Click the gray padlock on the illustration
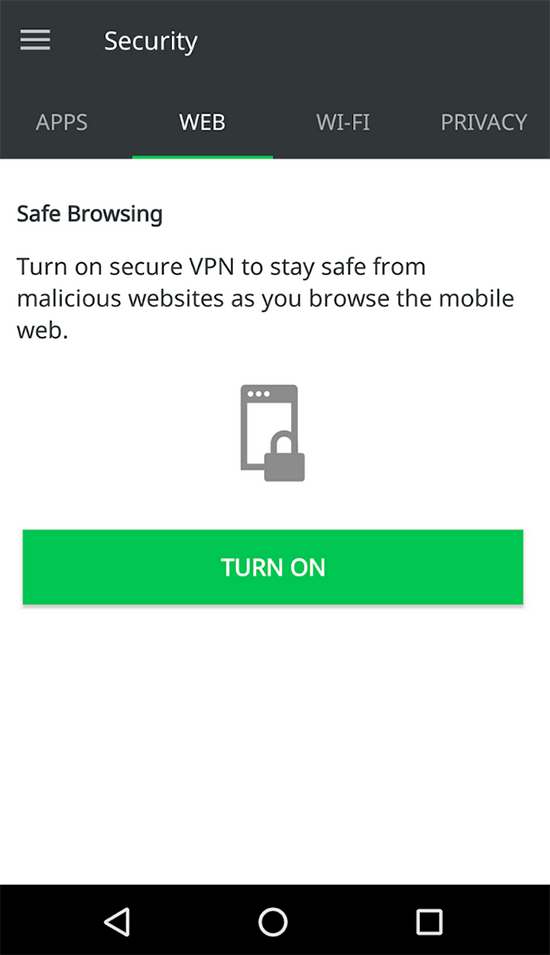 click(x=284, y=456)
